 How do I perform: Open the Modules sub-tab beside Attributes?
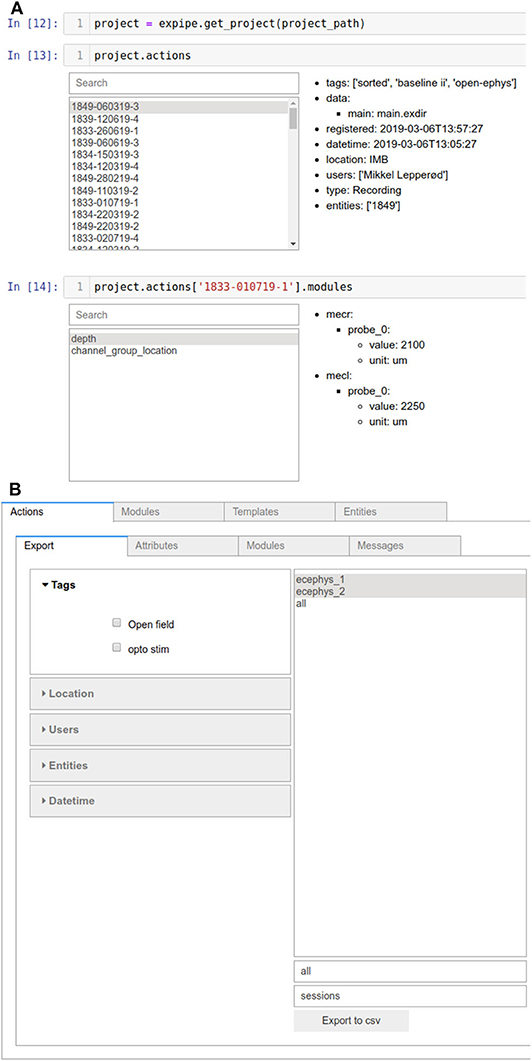click(293, 545)
